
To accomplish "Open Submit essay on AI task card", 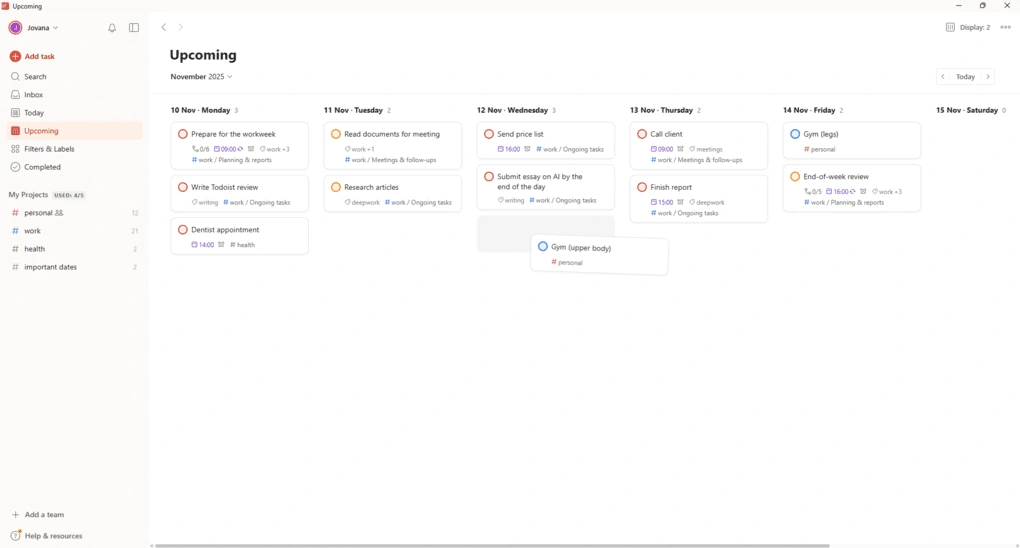I will click(x=546, y=187).
